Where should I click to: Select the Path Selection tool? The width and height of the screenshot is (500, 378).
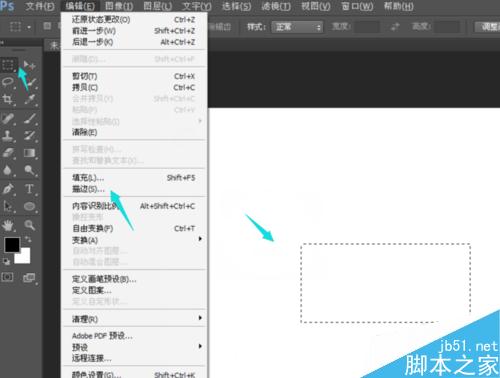[8, 206]
